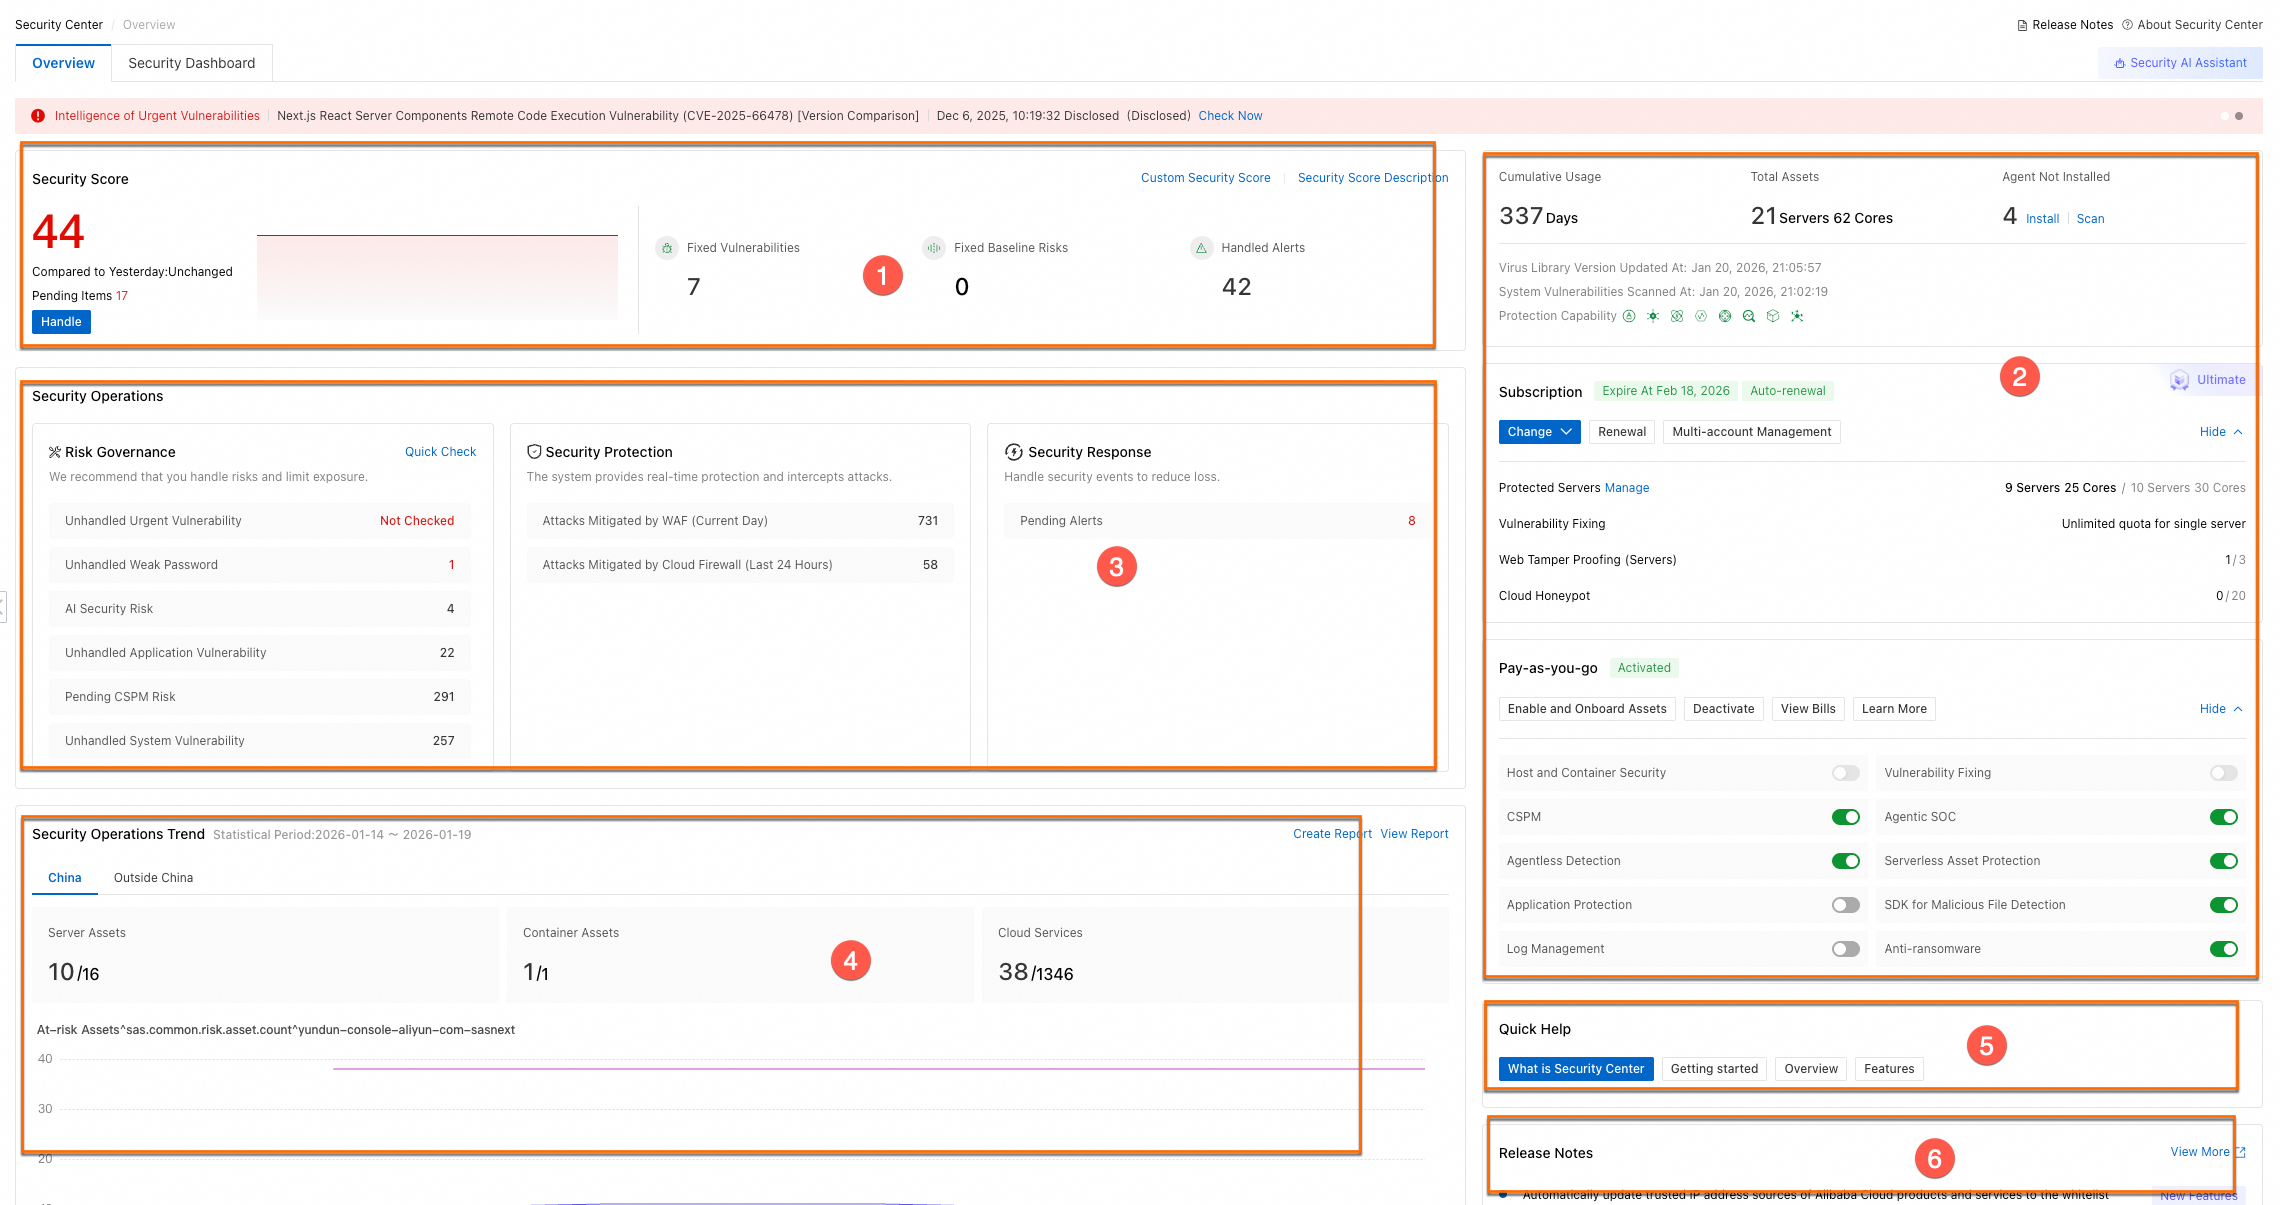Click the first Protection Capability icon
The height and width of the screenshot is (1205, 2280).
1629,316
